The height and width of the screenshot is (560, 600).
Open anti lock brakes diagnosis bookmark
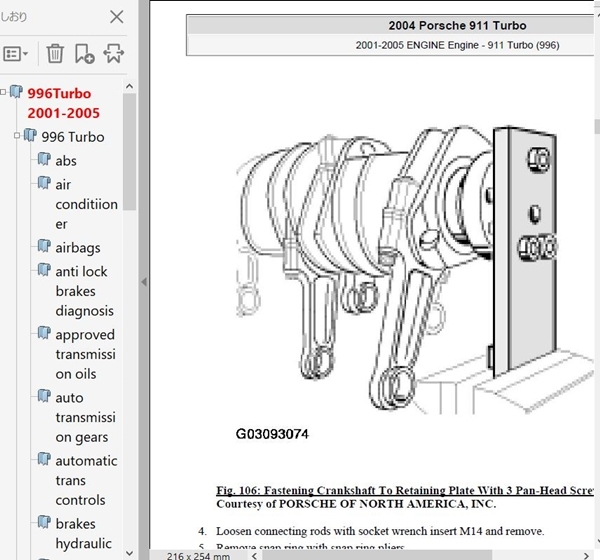click(85, 291)
